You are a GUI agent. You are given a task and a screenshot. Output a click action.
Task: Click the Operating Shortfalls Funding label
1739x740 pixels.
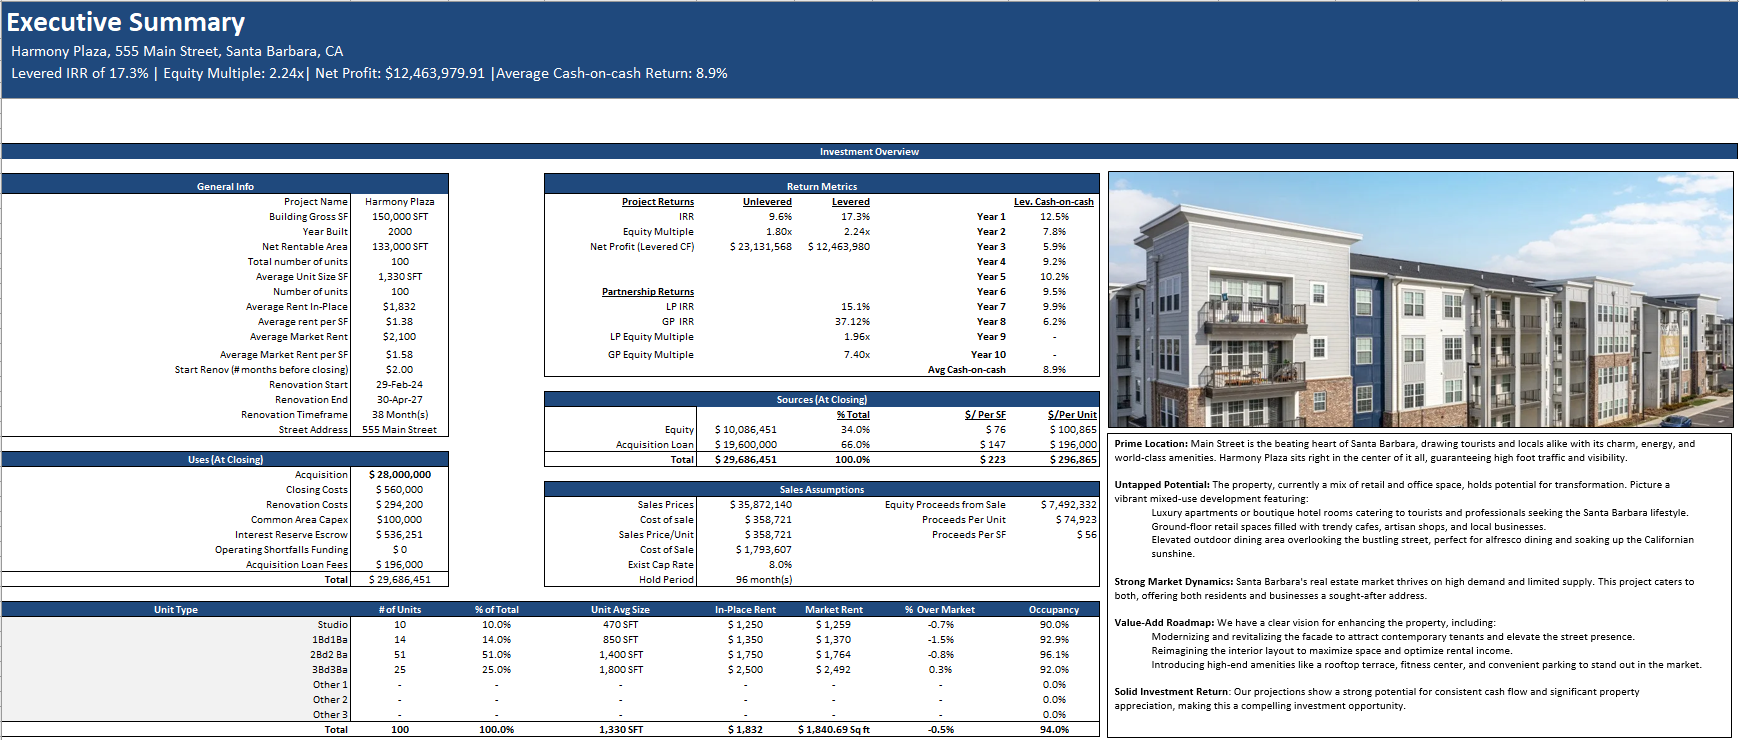pos(281,550)
